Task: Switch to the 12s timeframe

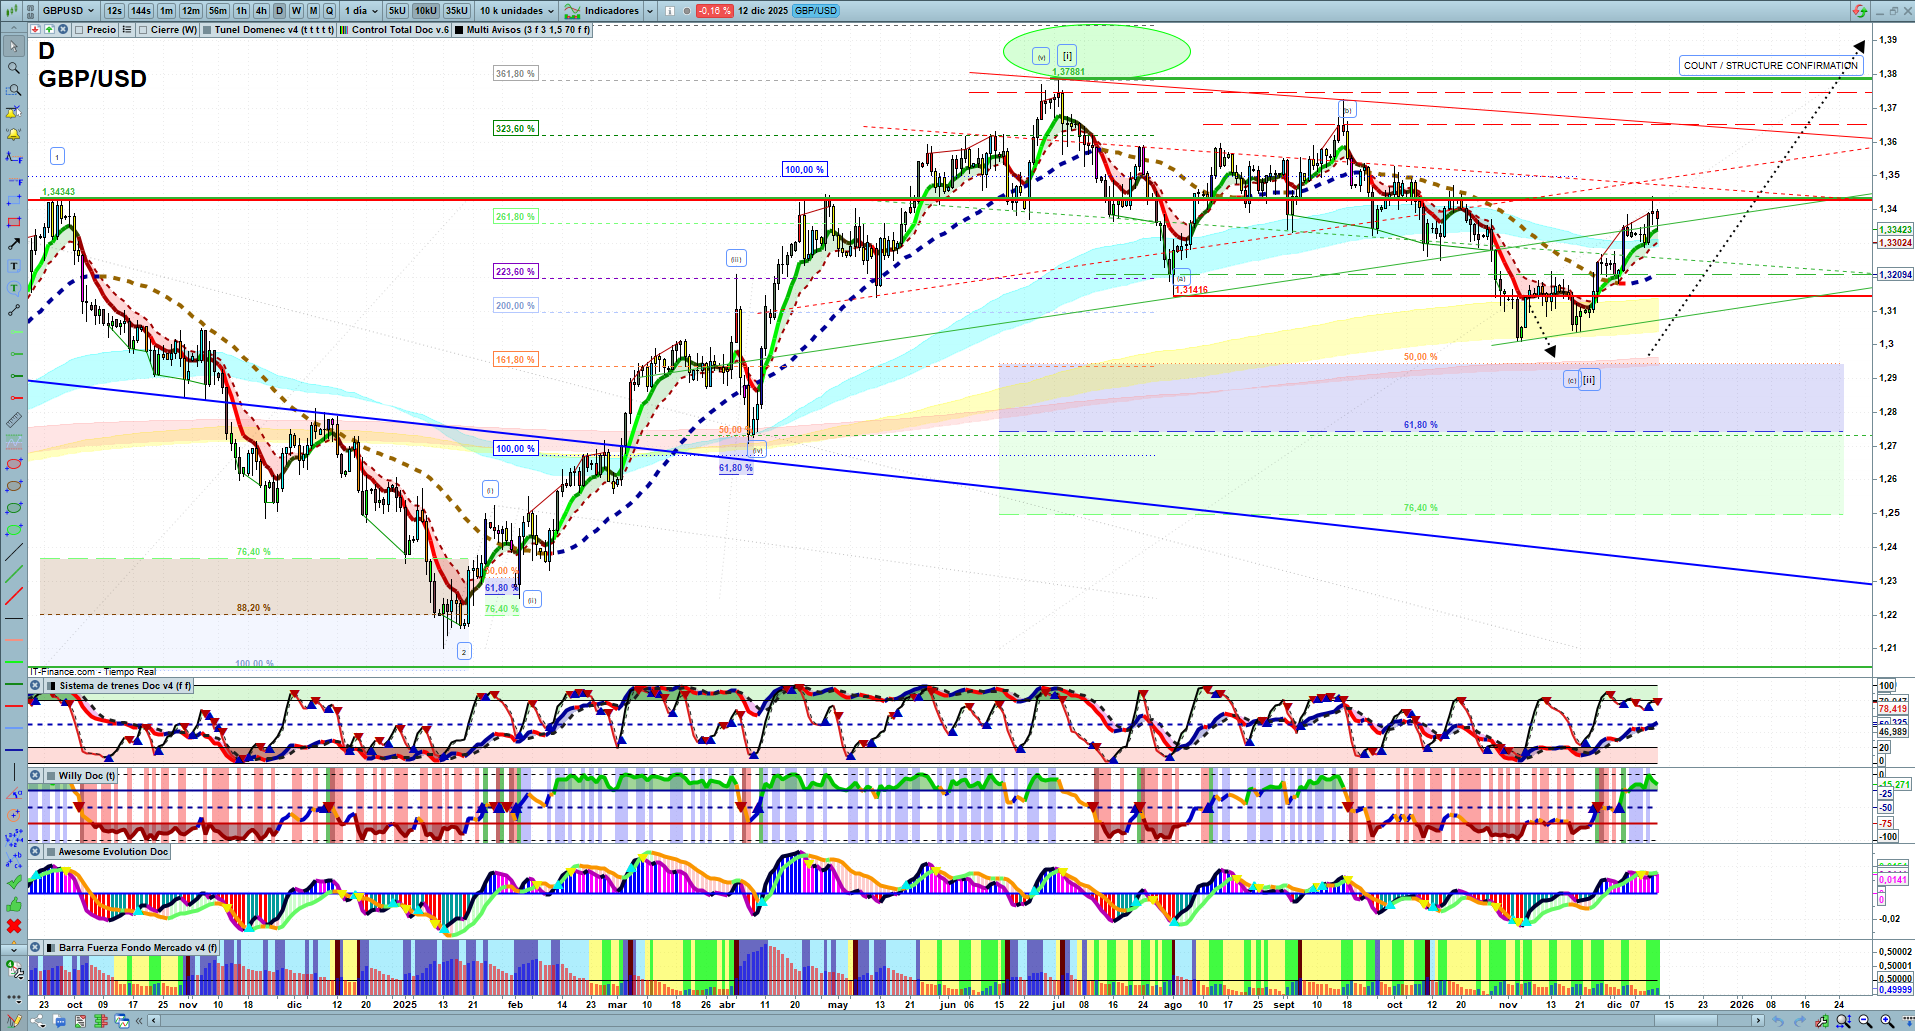Action: pos(114,11)
